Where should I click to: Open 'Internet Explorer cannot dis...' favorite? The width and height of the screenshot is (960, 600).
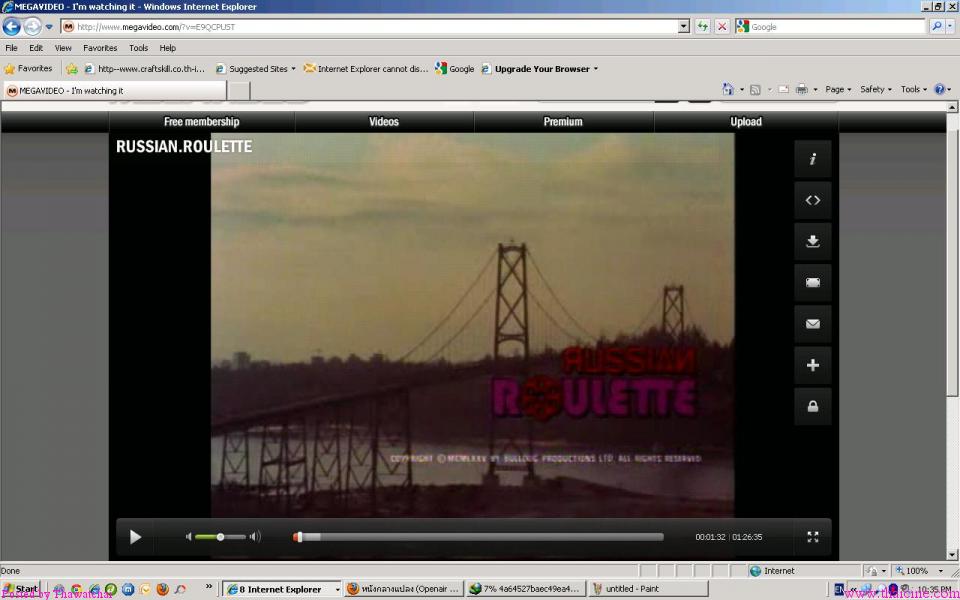[366, 69]
